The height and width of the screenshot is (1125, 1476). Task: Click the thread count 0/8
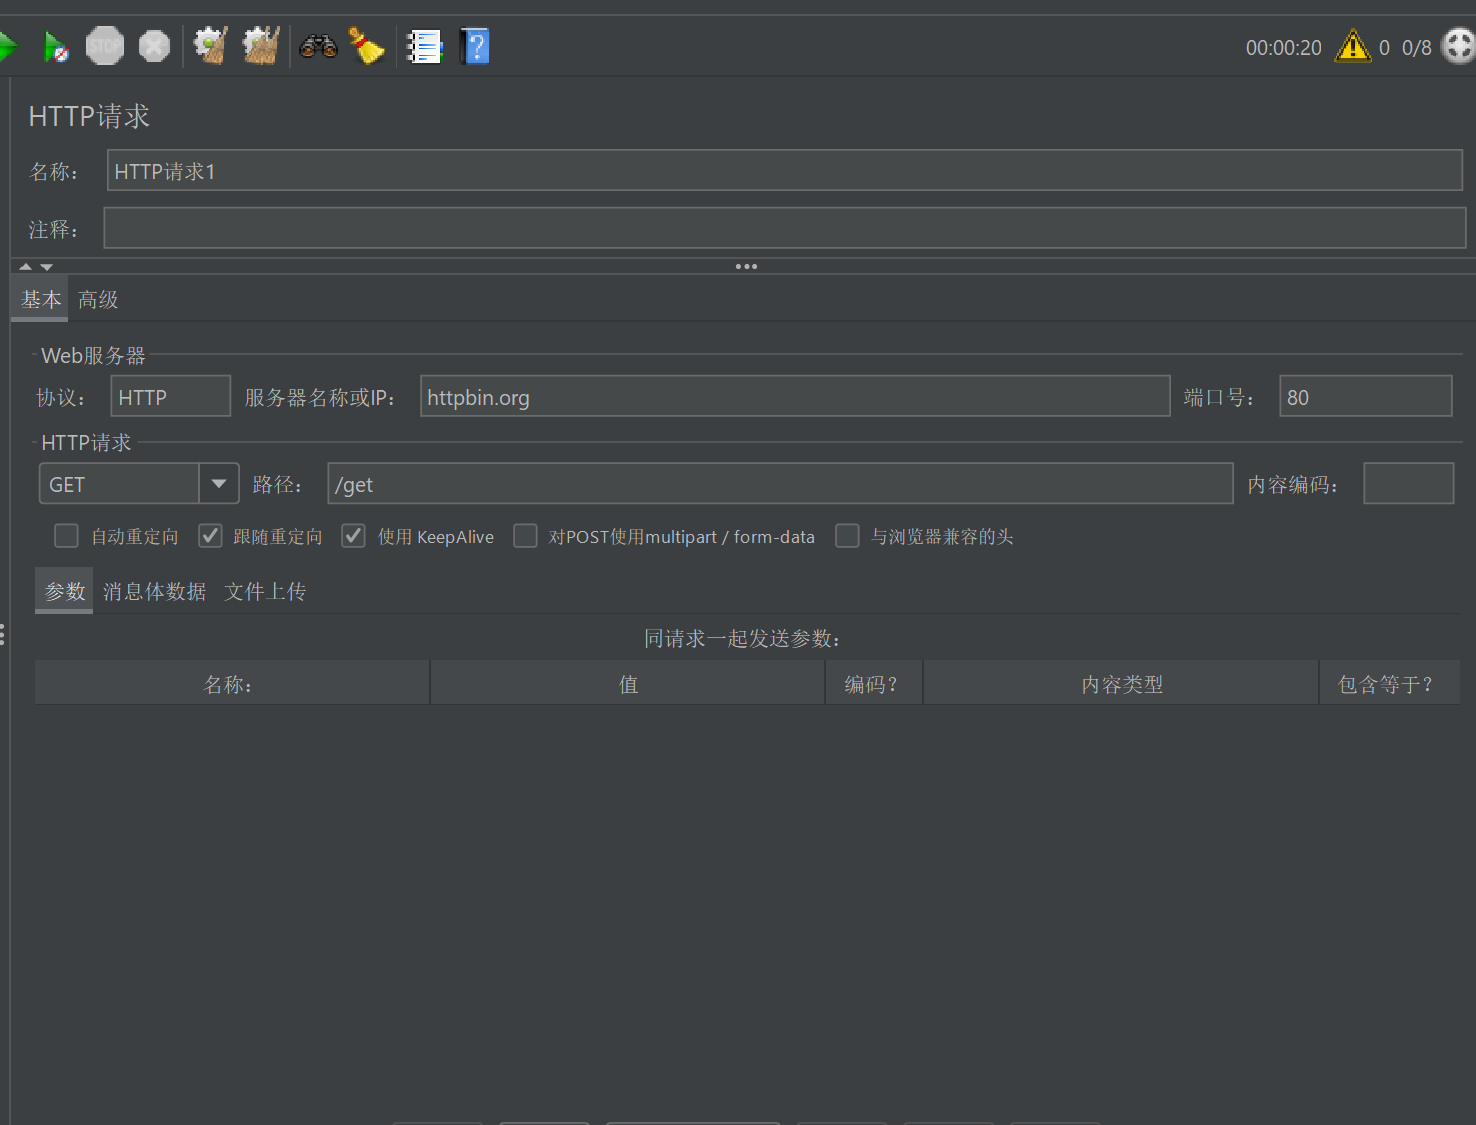click(1416, 47)
